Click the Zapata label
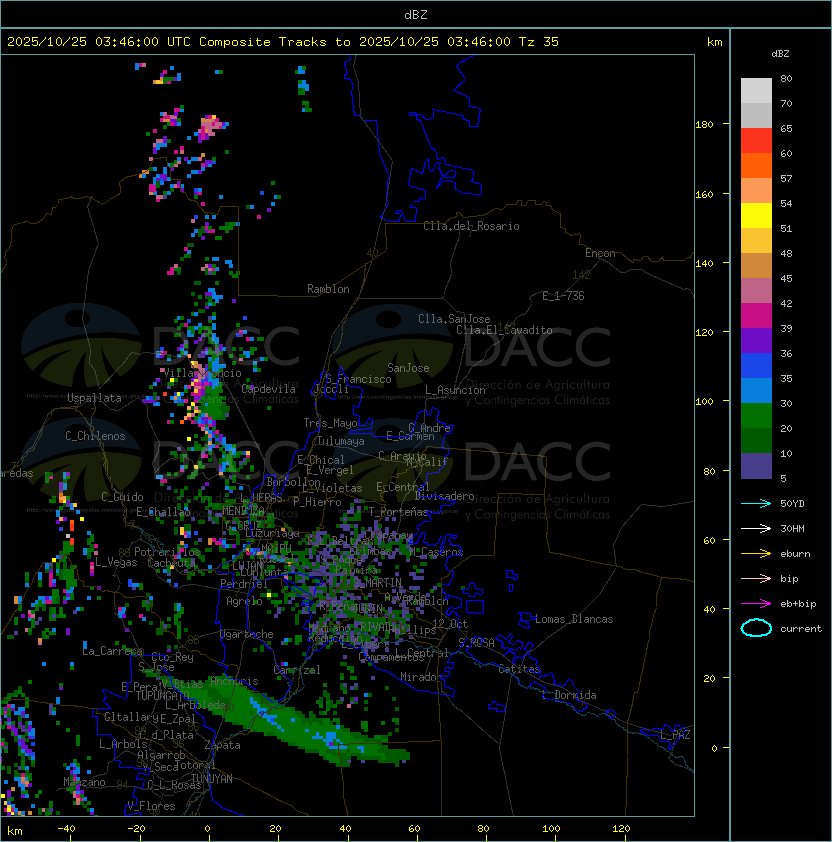Viewport: 832px width, 842px height. pyautogui.click(x=222, y=745)
